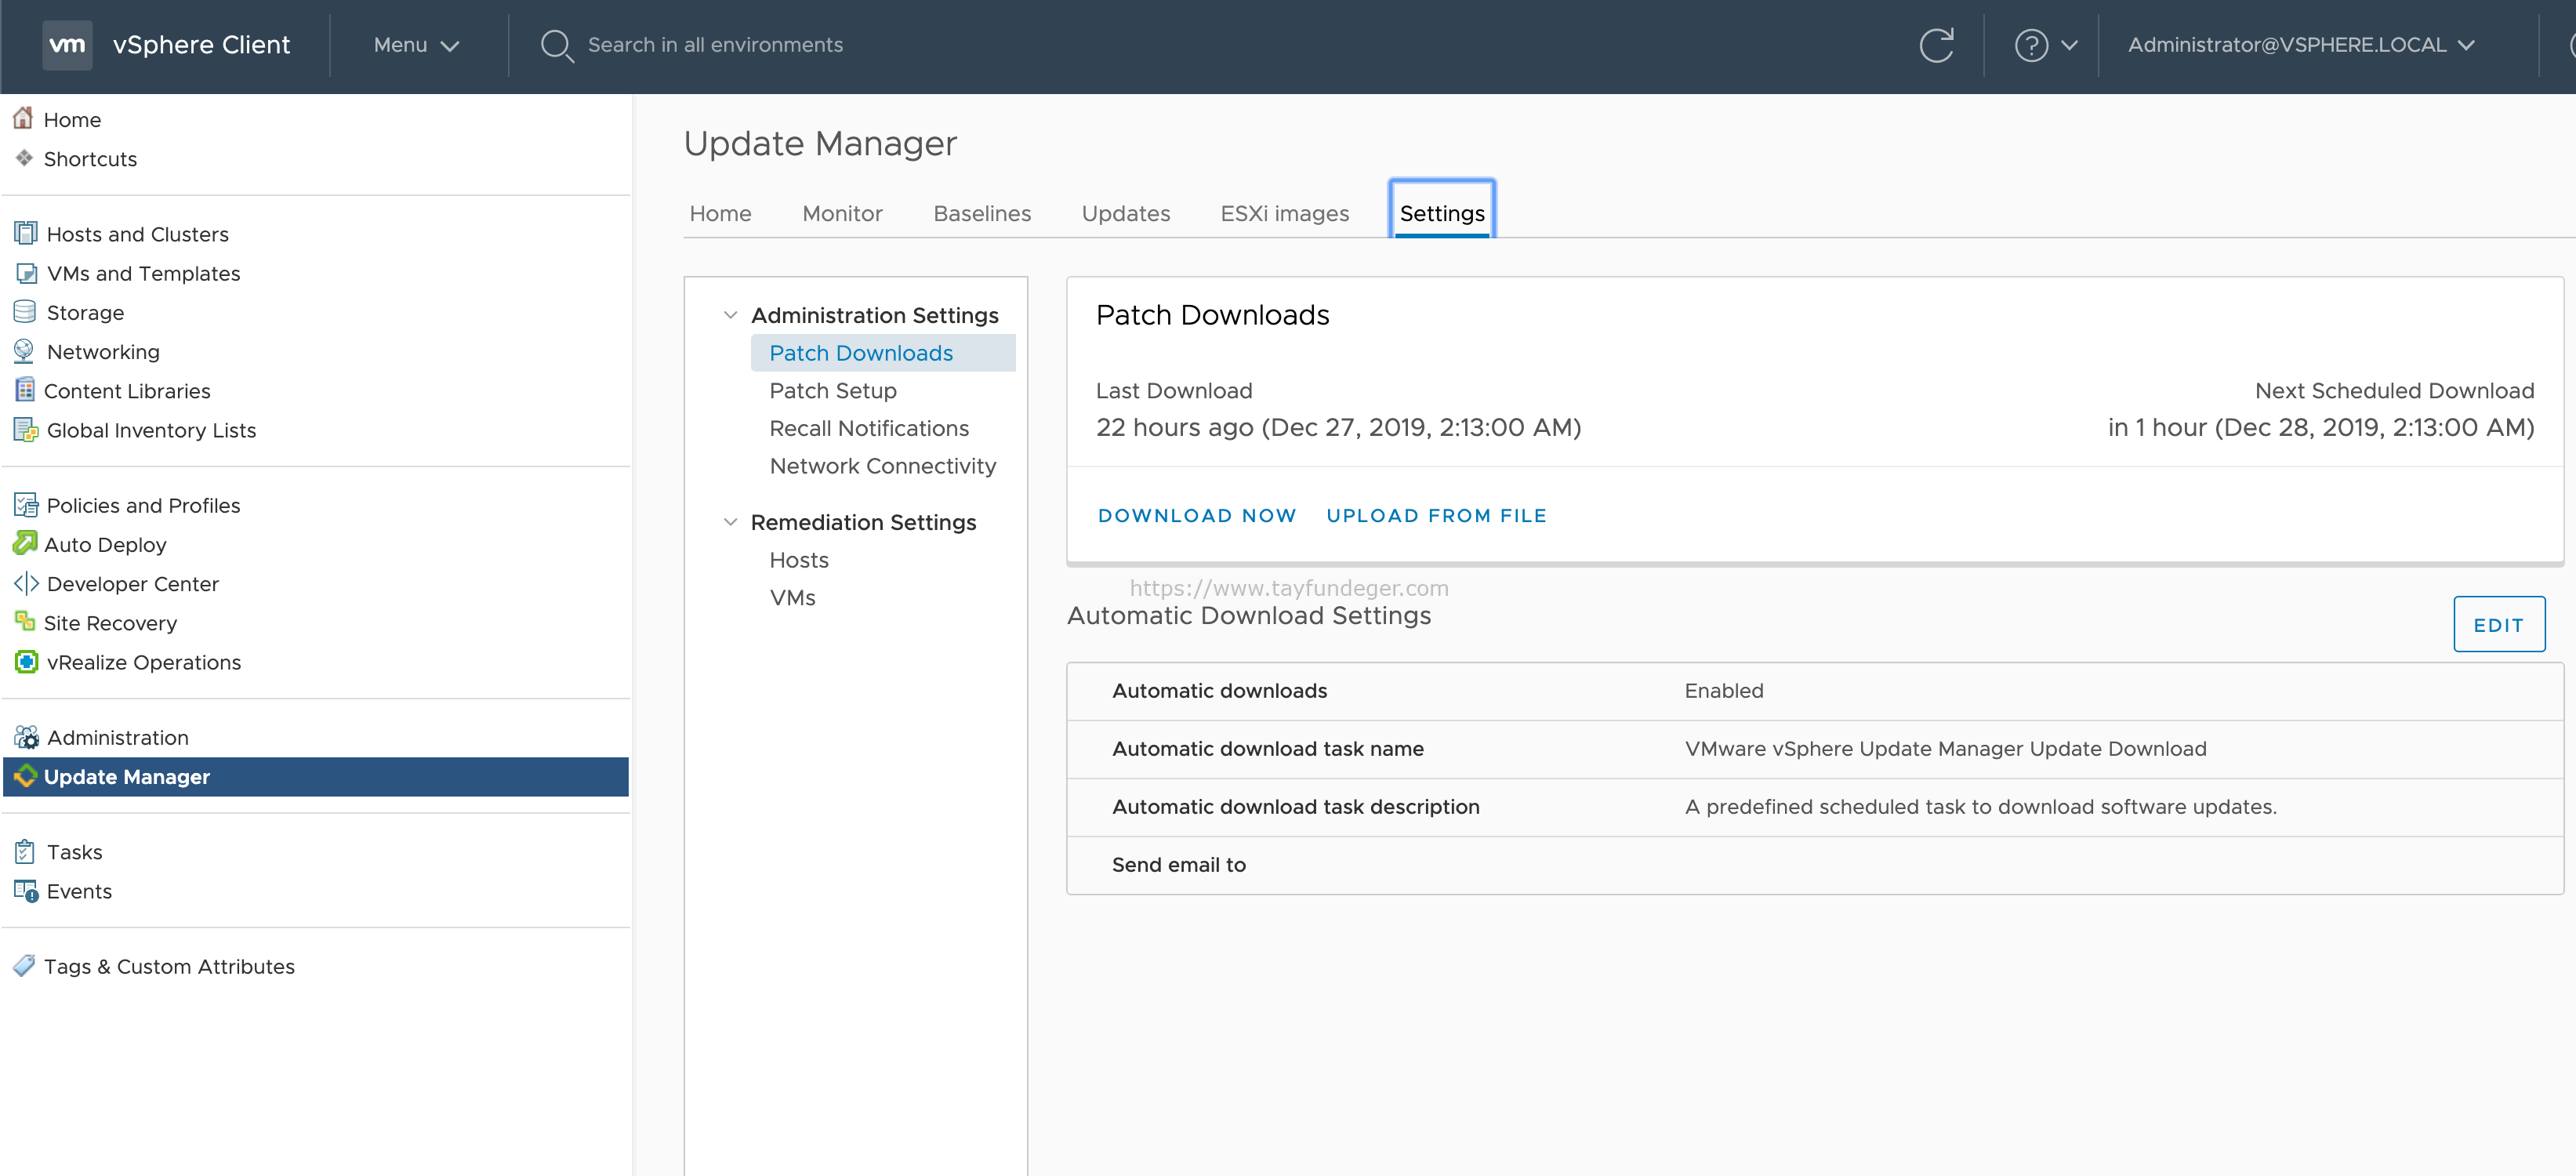Click the Developer Center code icon
2576x1176 pixels.
[25, 583]
